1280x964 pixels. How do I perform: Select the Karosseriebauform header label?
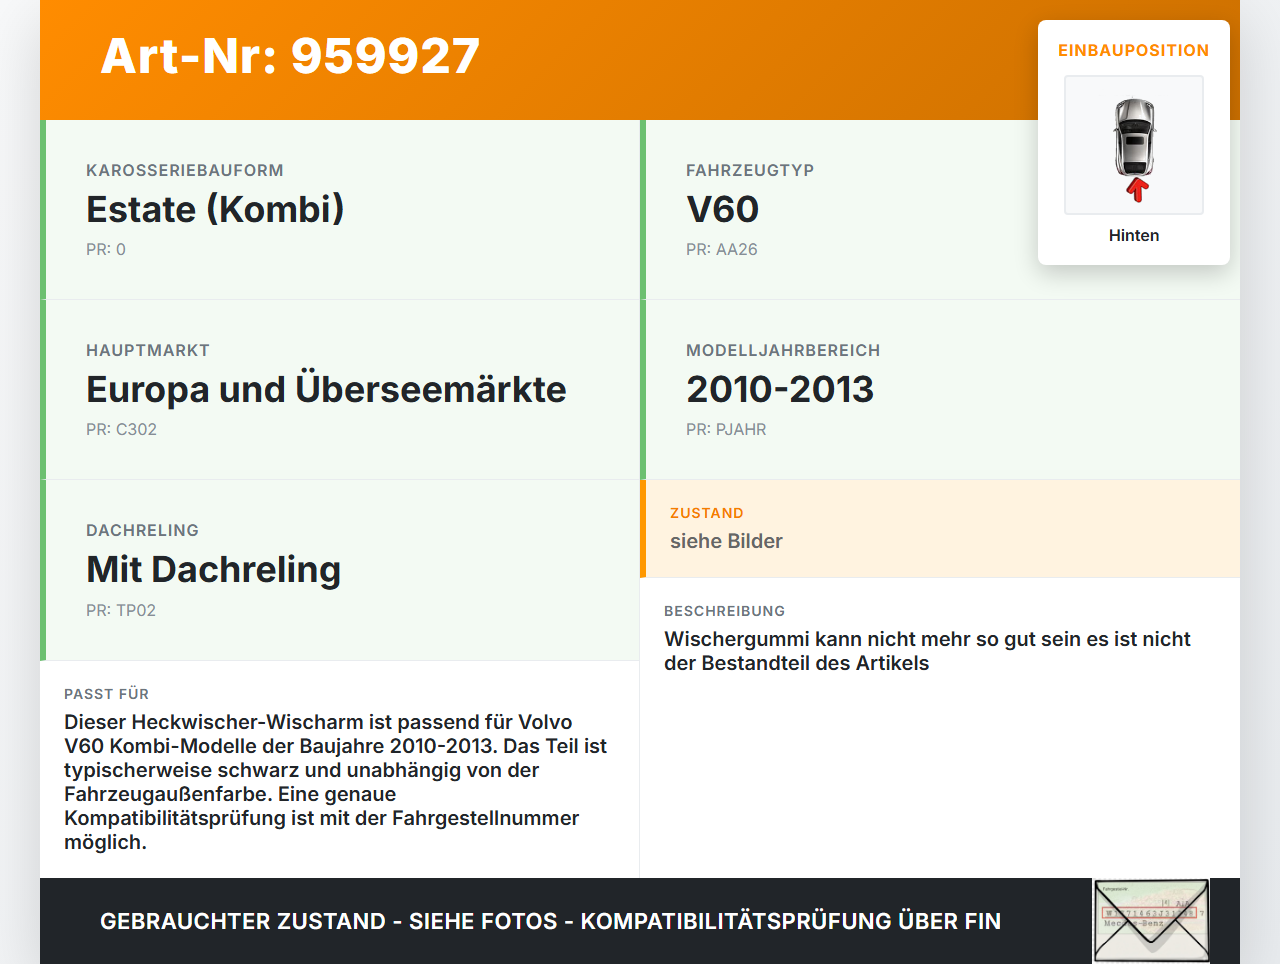click(x=185, y=170)
